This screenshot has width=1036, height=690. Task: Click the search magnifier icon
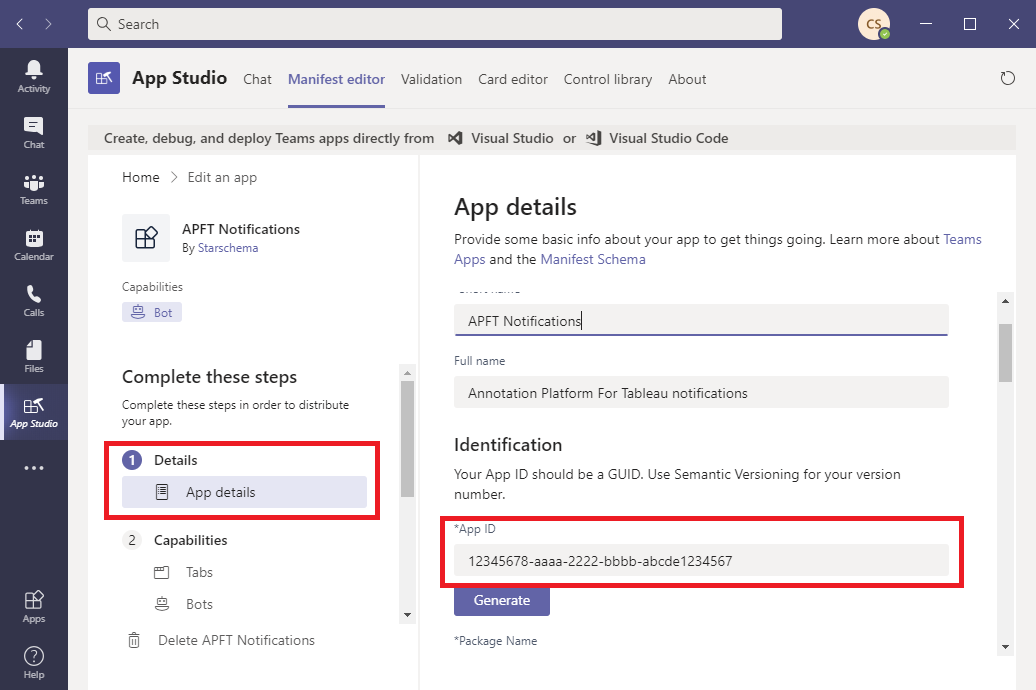(104, 24)
